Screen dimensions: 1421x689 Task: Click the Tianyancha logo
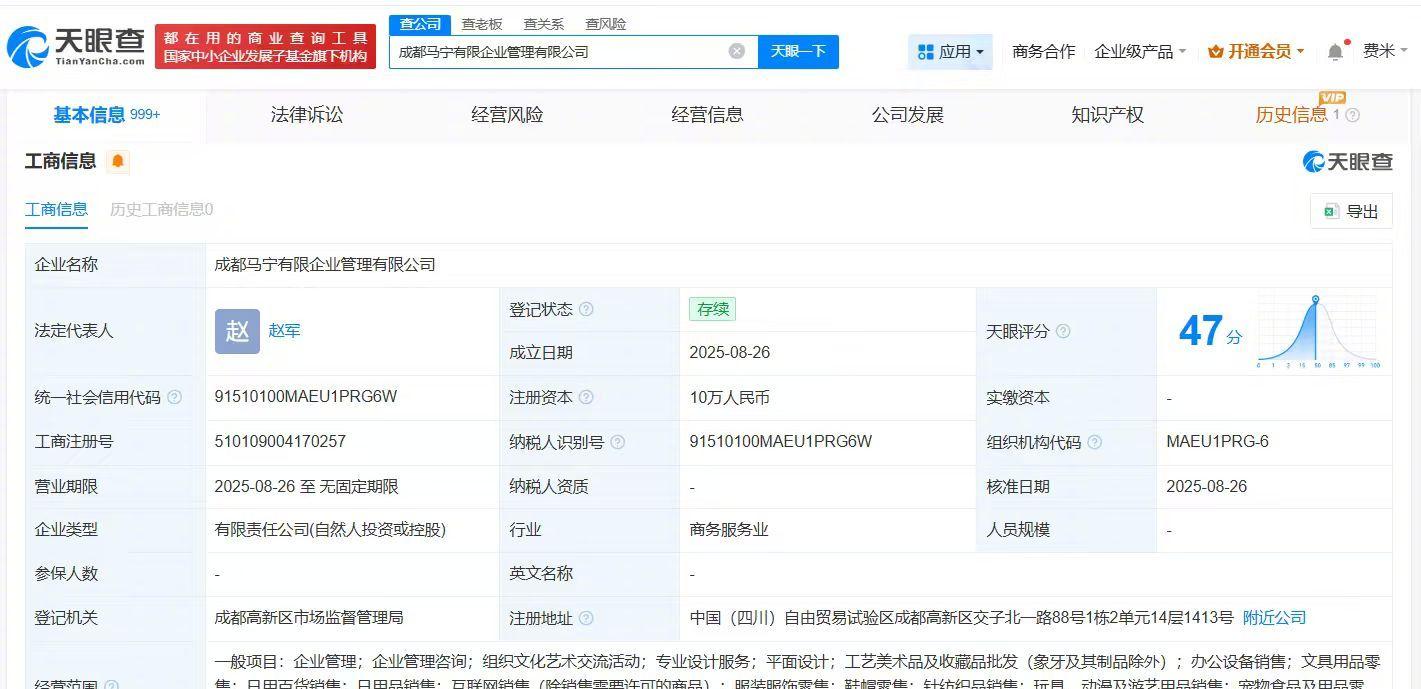point(75,46)
